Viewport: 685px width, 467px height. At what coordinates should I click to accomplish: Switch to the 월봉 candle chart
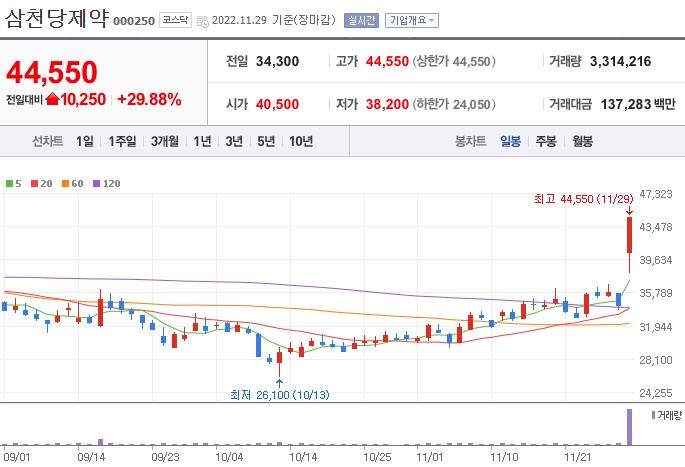point(582,141)
